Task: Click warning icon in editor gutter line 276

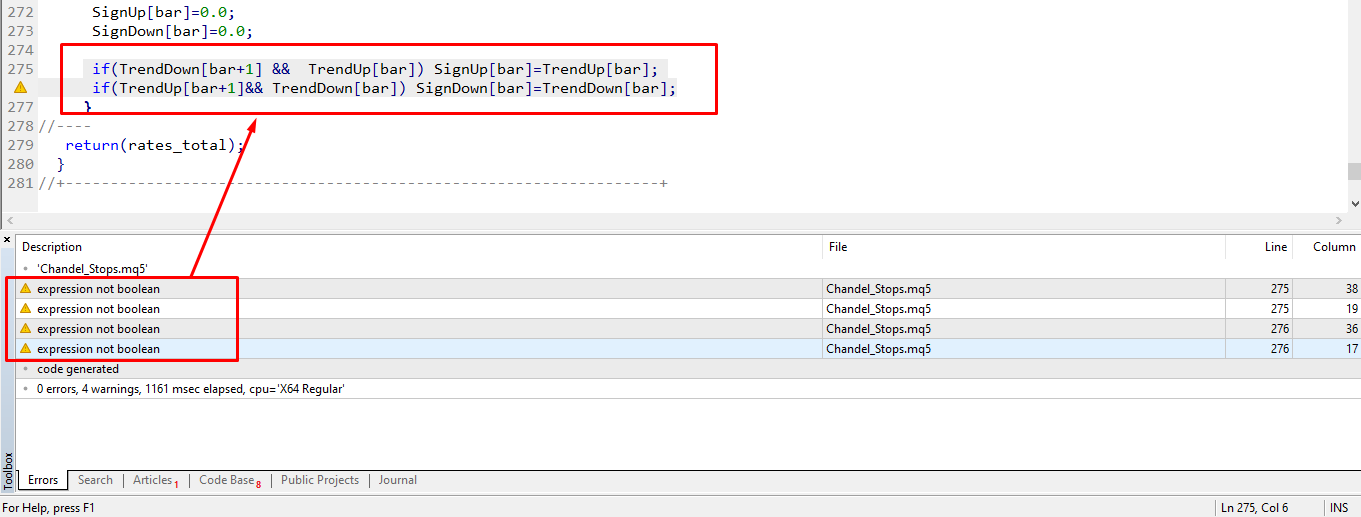Action: tap(20, 88)
